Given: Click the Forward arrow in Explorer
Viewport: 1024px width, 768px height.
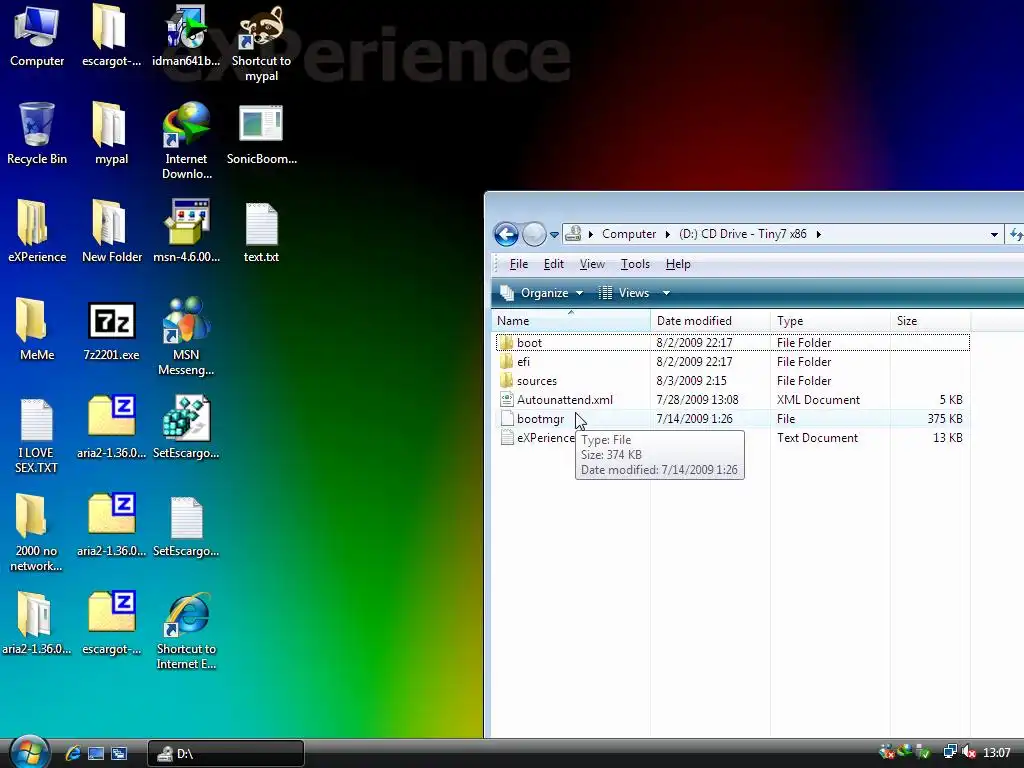Looking at the screenshot, I should [x=534, y=234].
